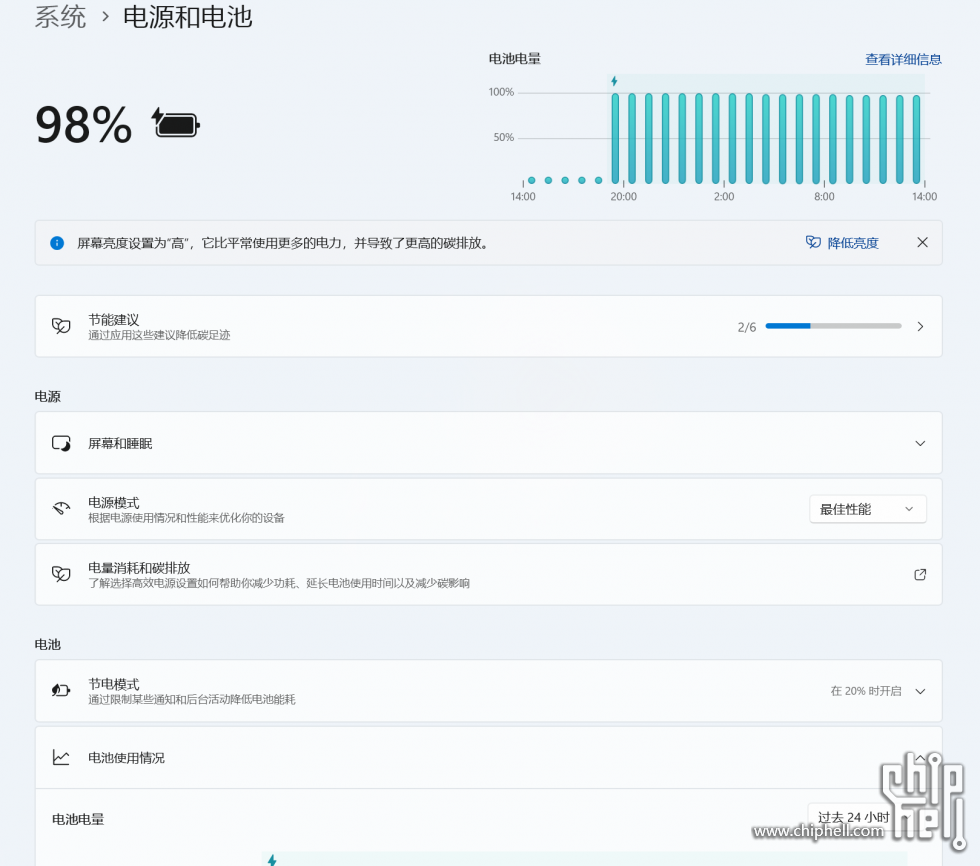Click the 节能建议 progress bar

pyautogui.click(x=833, y=326)
